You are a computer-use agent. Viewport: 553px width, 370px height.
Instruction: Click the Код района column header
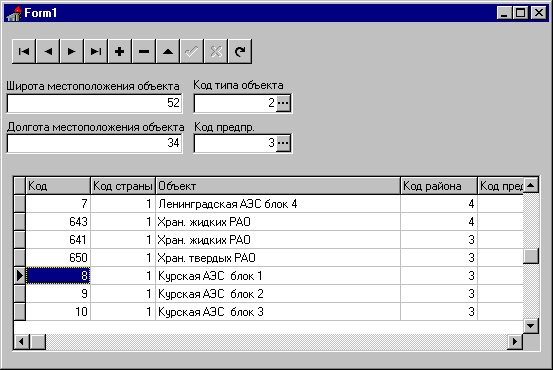[439, 186]
